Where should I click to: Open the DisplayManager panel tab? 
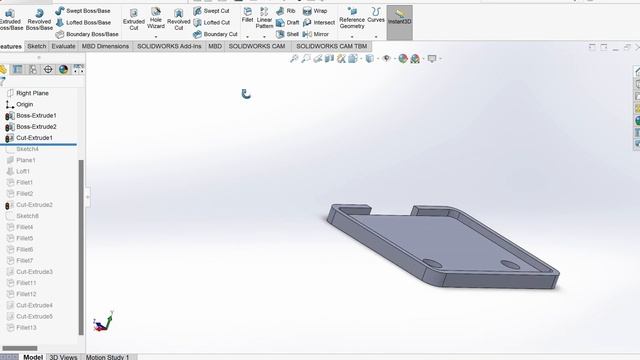63,69
